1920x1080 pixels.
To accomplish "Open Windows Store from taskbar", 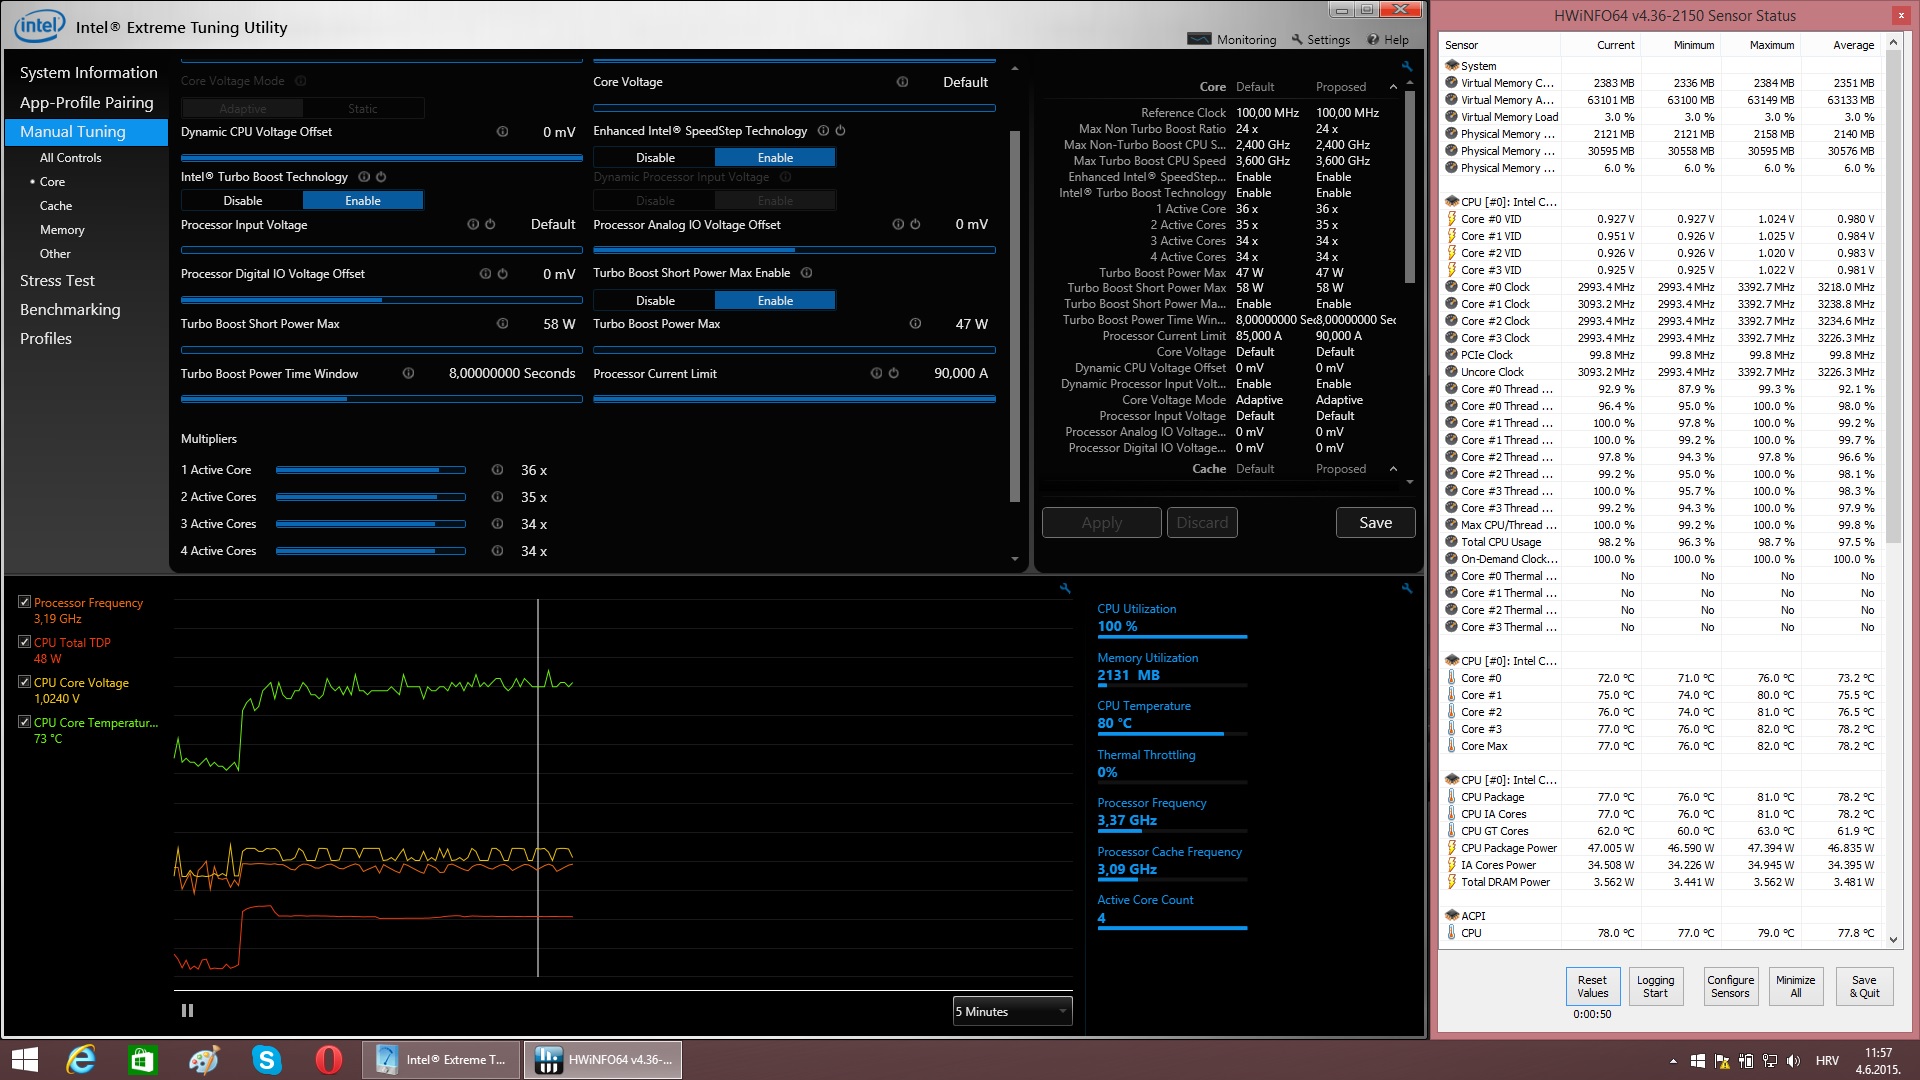I will [142, 1060].
